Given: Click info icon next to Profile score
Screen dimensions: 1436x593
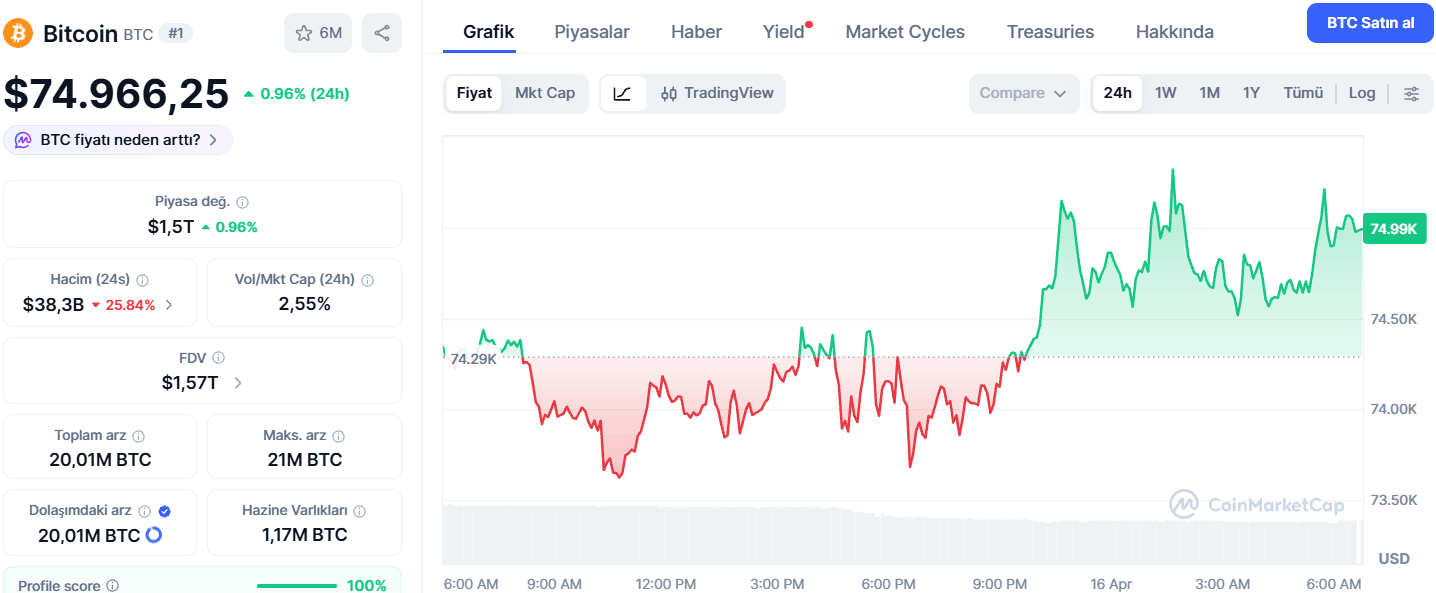Looking at the screenshot, I should [x=113, y=586].
